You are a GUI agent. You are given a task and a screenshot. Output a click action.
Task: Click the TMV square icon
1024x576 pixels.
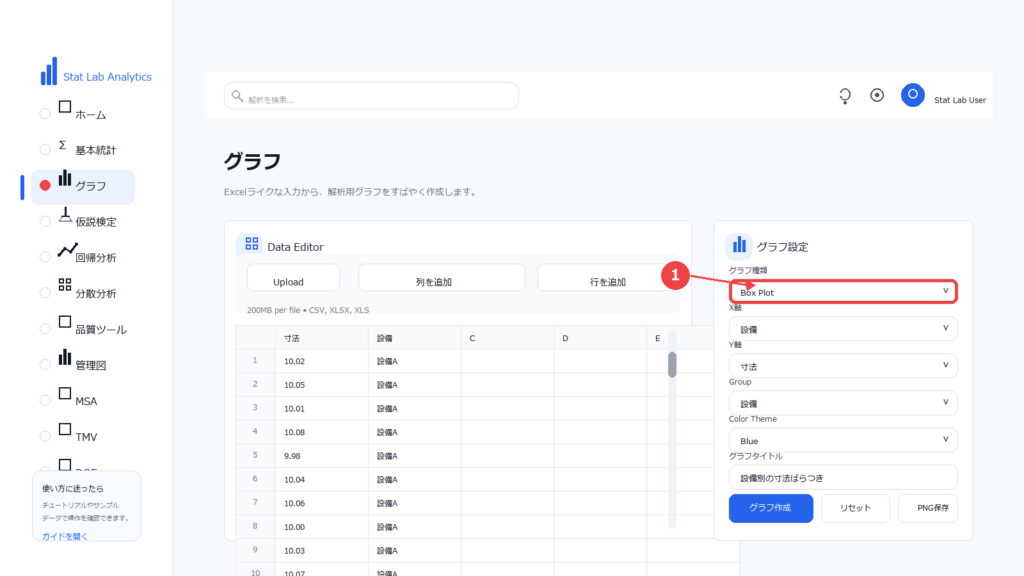pos(65,429)
